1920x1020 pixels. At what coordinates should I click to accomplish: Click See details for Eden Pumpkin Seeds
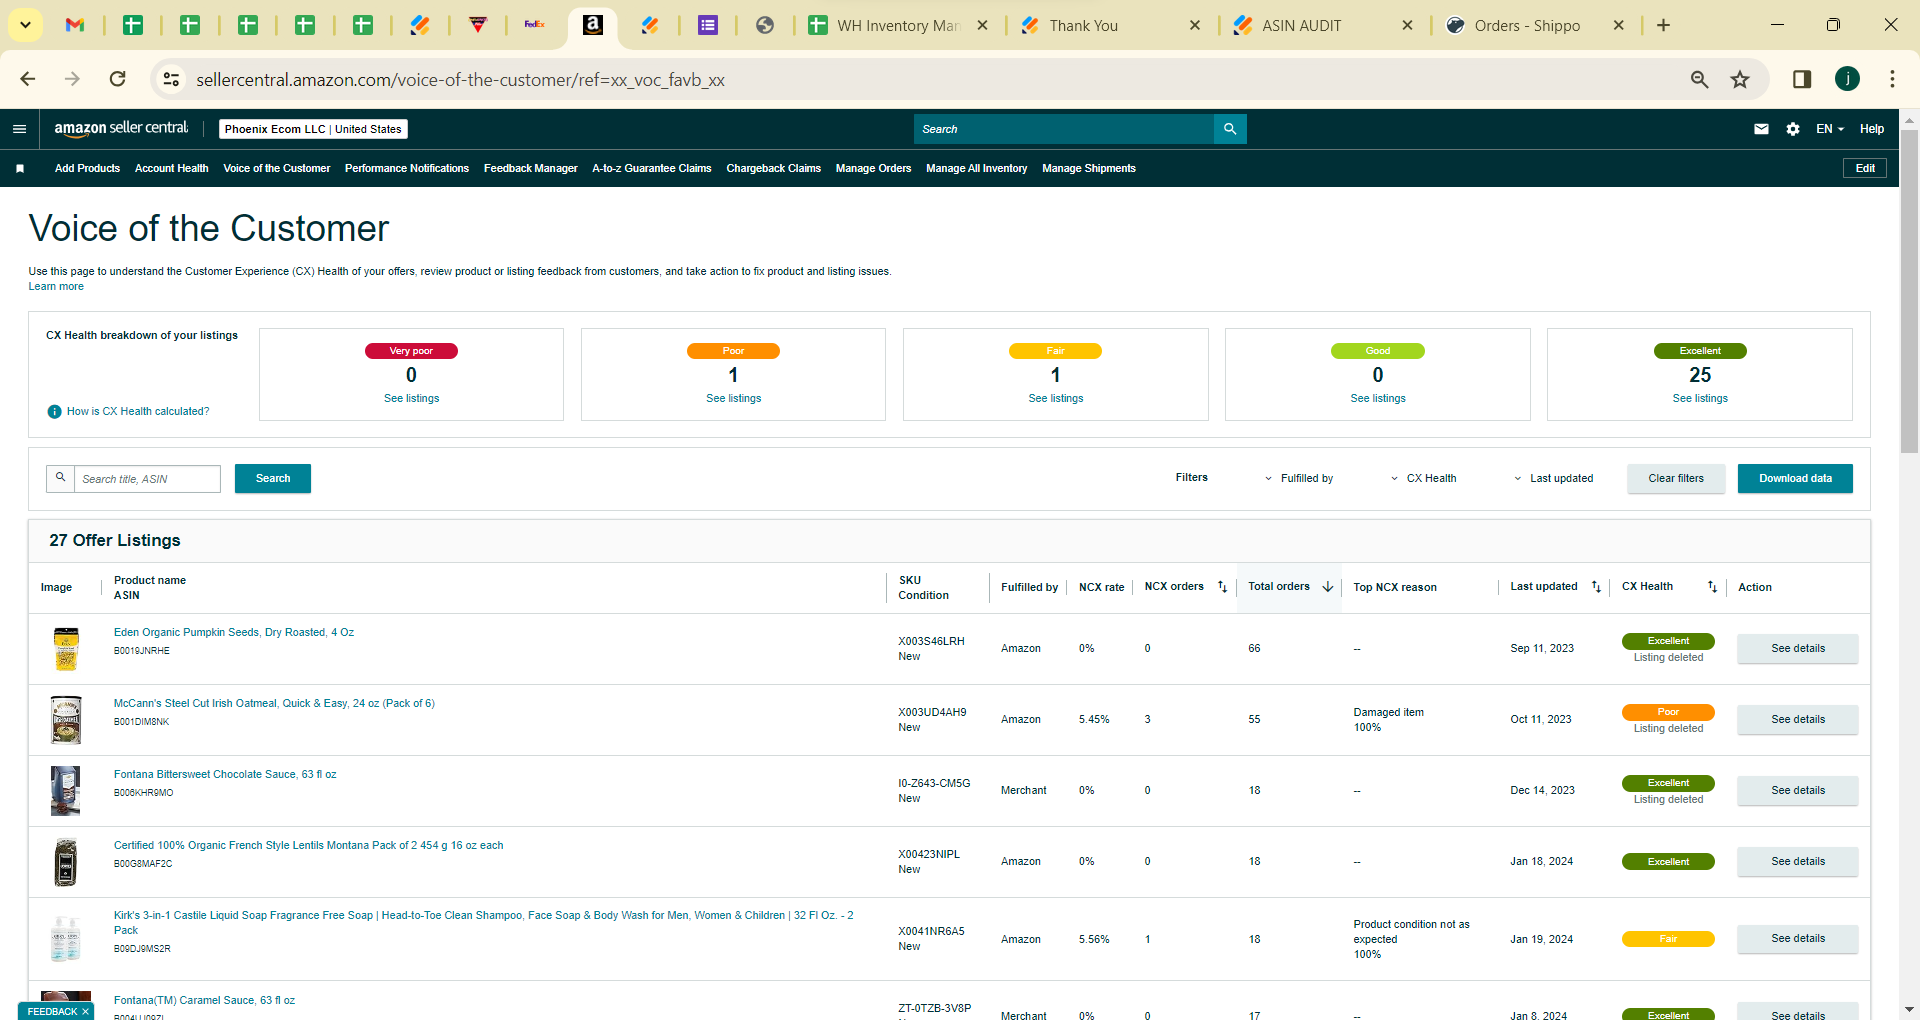1798,648
